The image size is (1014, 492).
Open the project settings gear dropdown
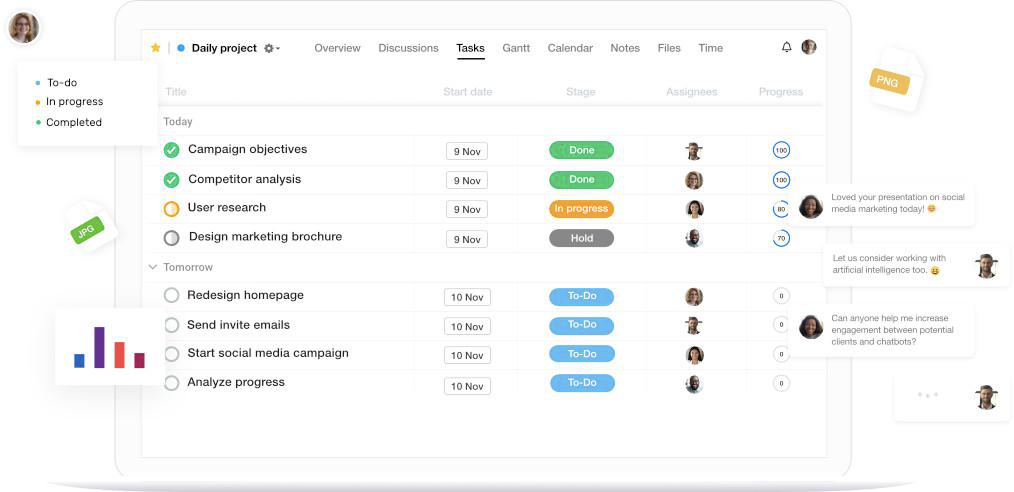pyautogui.click(x=272, y=48)
